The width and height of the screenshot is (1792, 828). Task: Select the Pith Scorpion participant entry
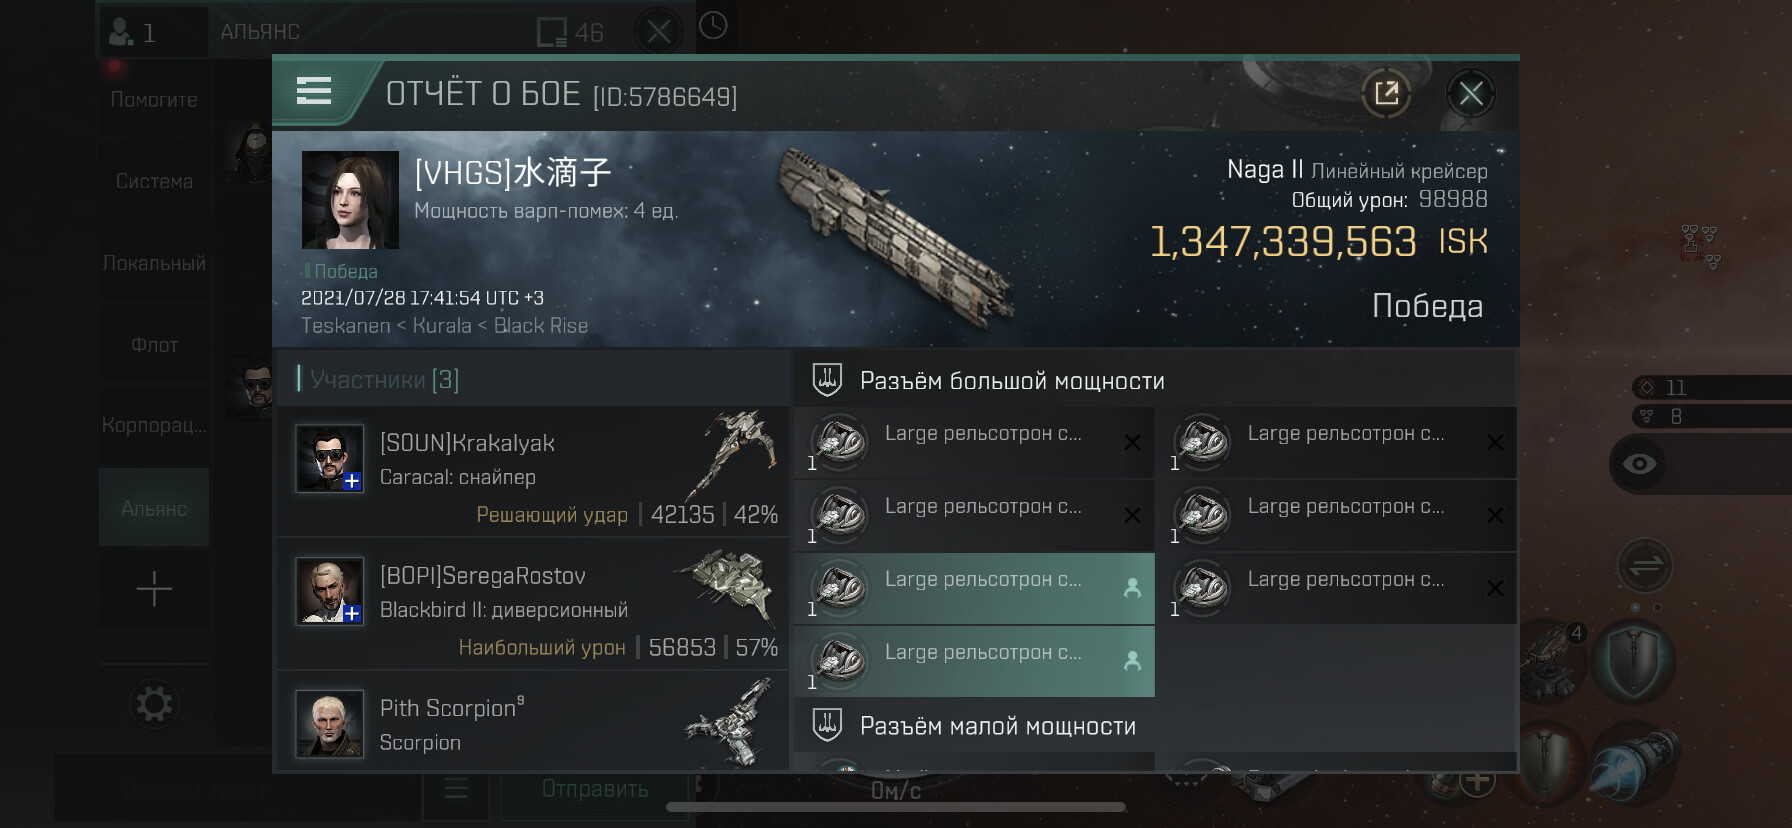[x=533, y=722]
